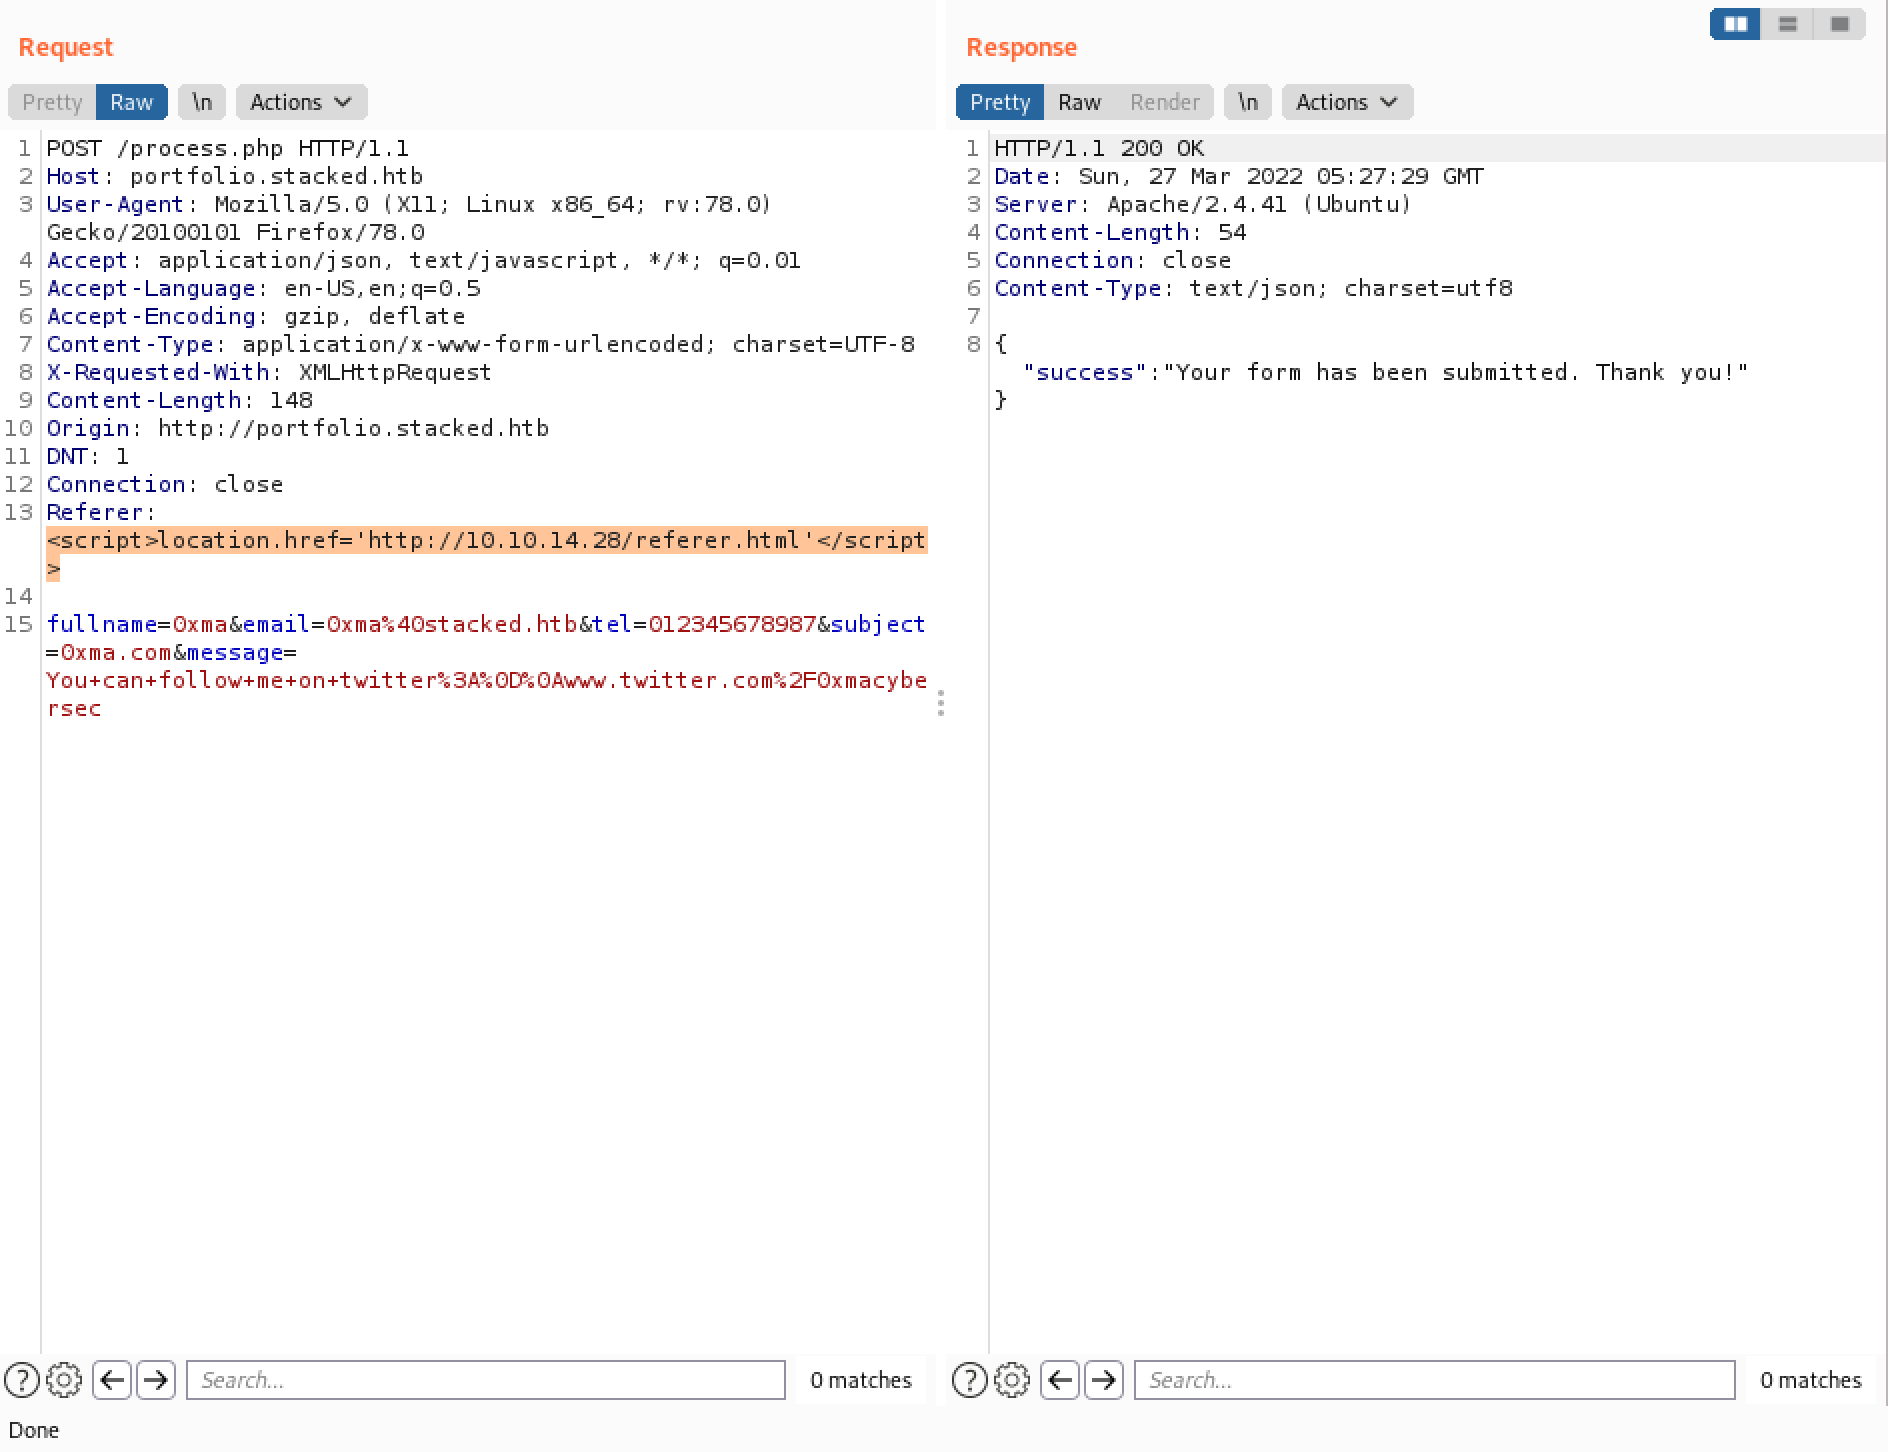Click 'fullname=0xma' body parameter
This screenshot has height=1452, width=1888.
pos(137,624)
